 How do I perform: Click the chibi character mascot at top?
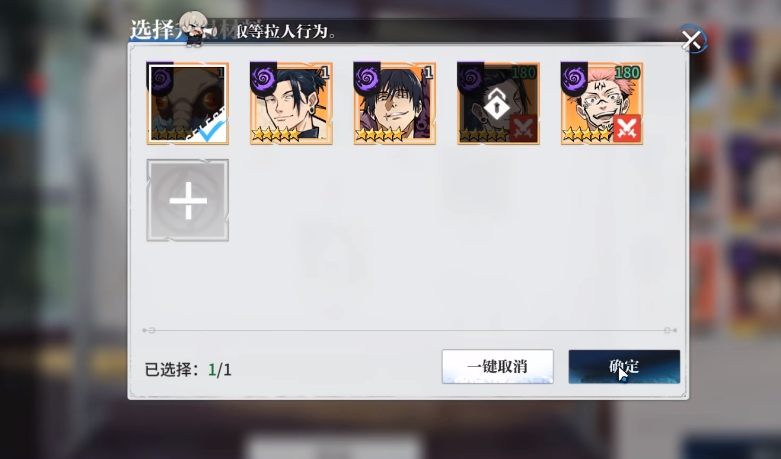click(x=193, y=28)
